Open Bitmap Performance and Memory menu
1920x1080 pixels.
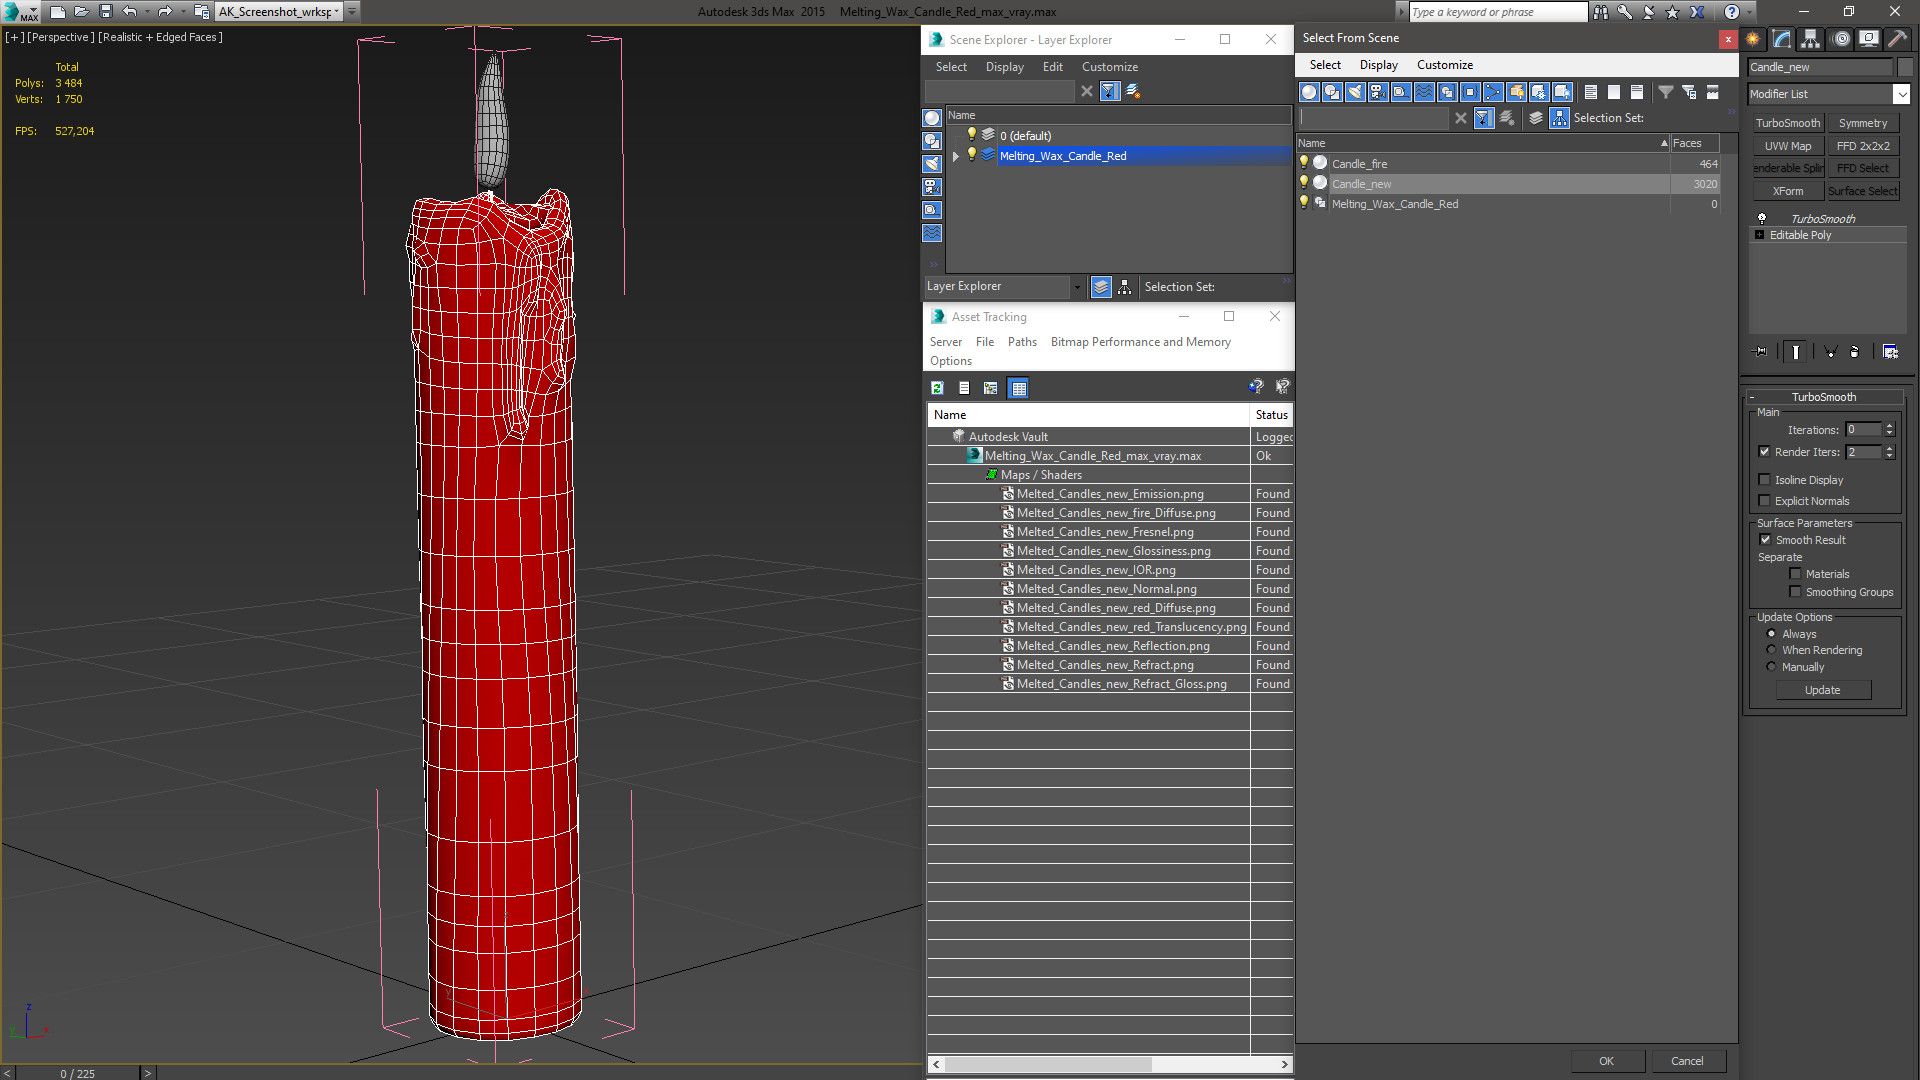pyautogui.click(x=1140, y=342)
